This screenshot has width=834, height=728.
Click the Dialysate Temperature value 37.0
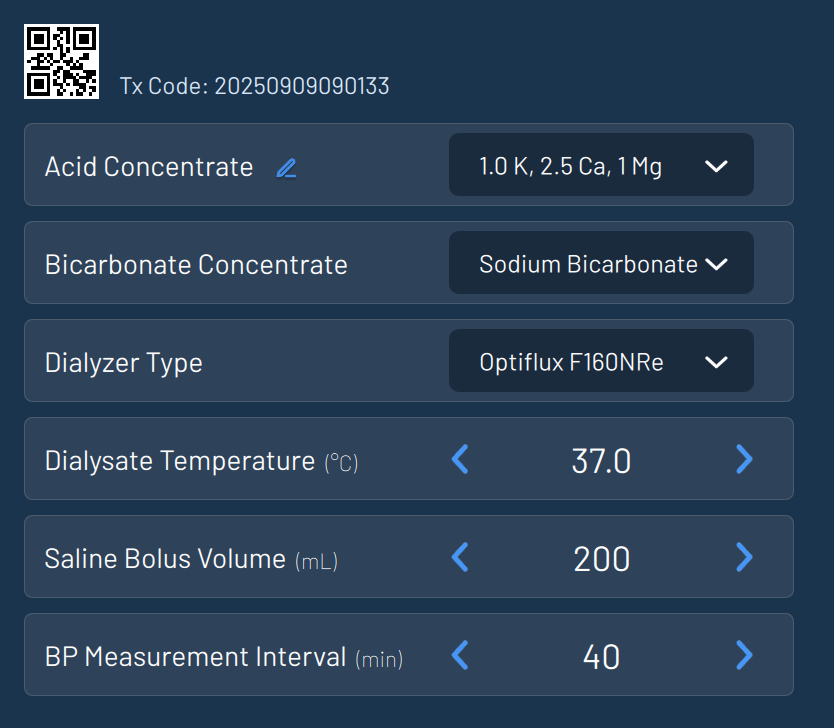(601, 460)
